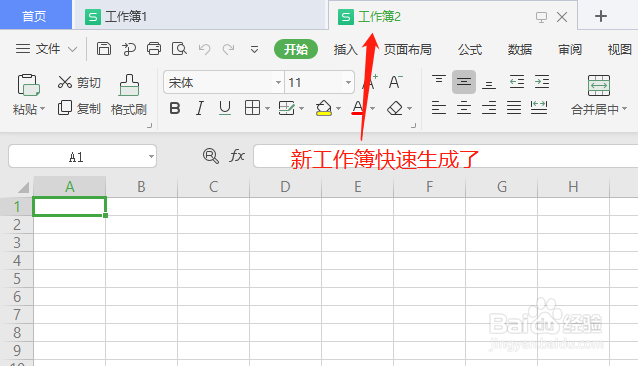This screenshot has height=366, width=638.
Task: Switch to the 数据 ribbon tab
Action: tap(520, 50)
